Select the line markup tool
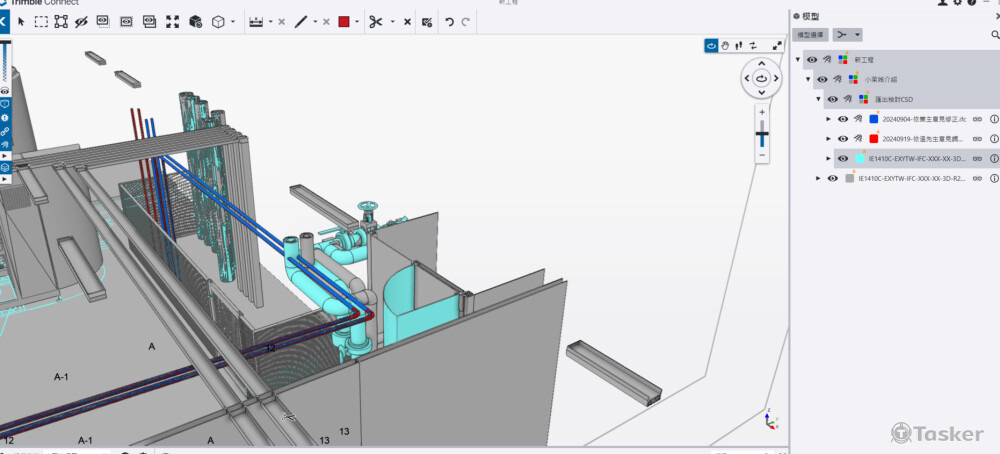The image size is (1000, 454). point(300,21)
